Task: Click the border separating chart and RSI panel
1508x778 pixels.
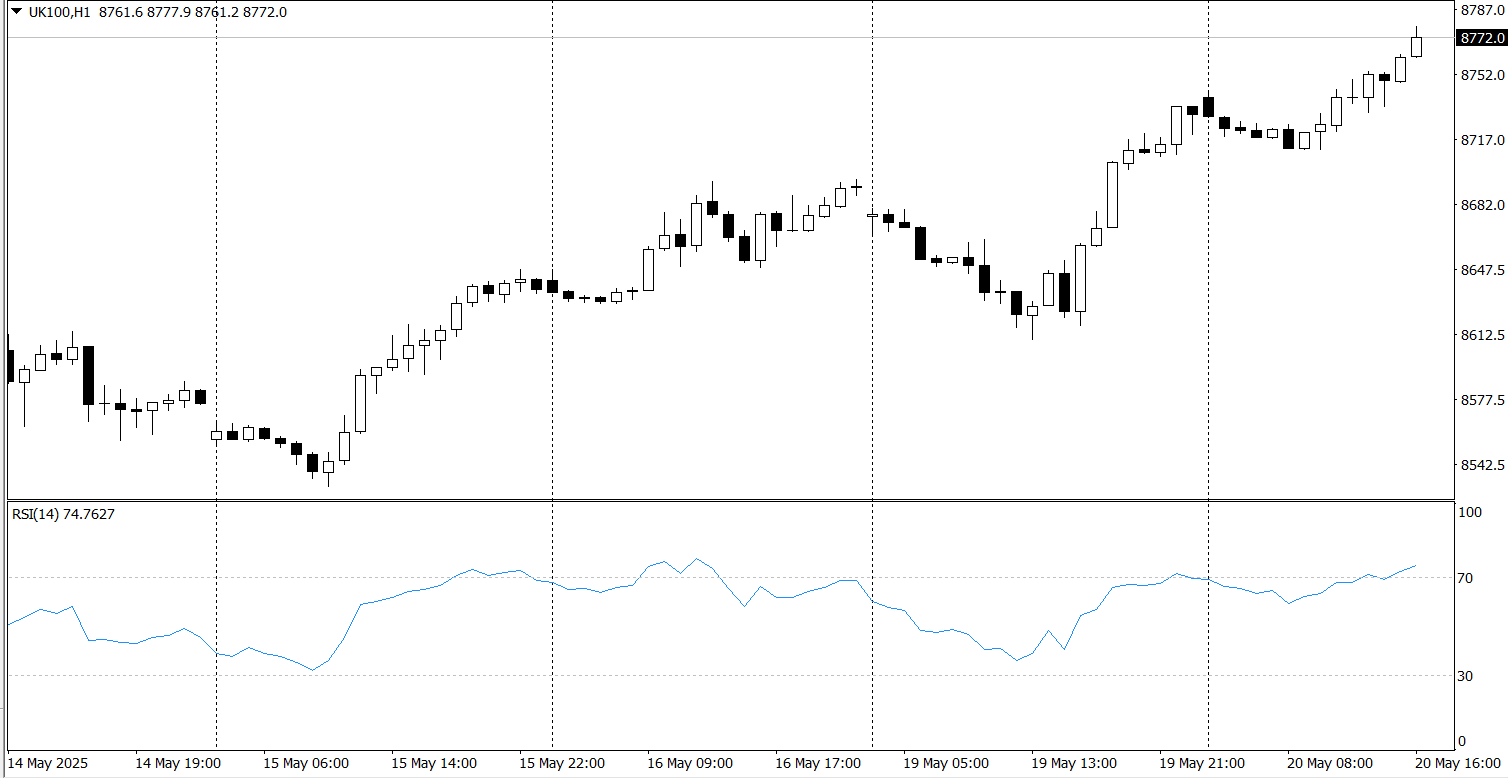Action: click(728, 500)
